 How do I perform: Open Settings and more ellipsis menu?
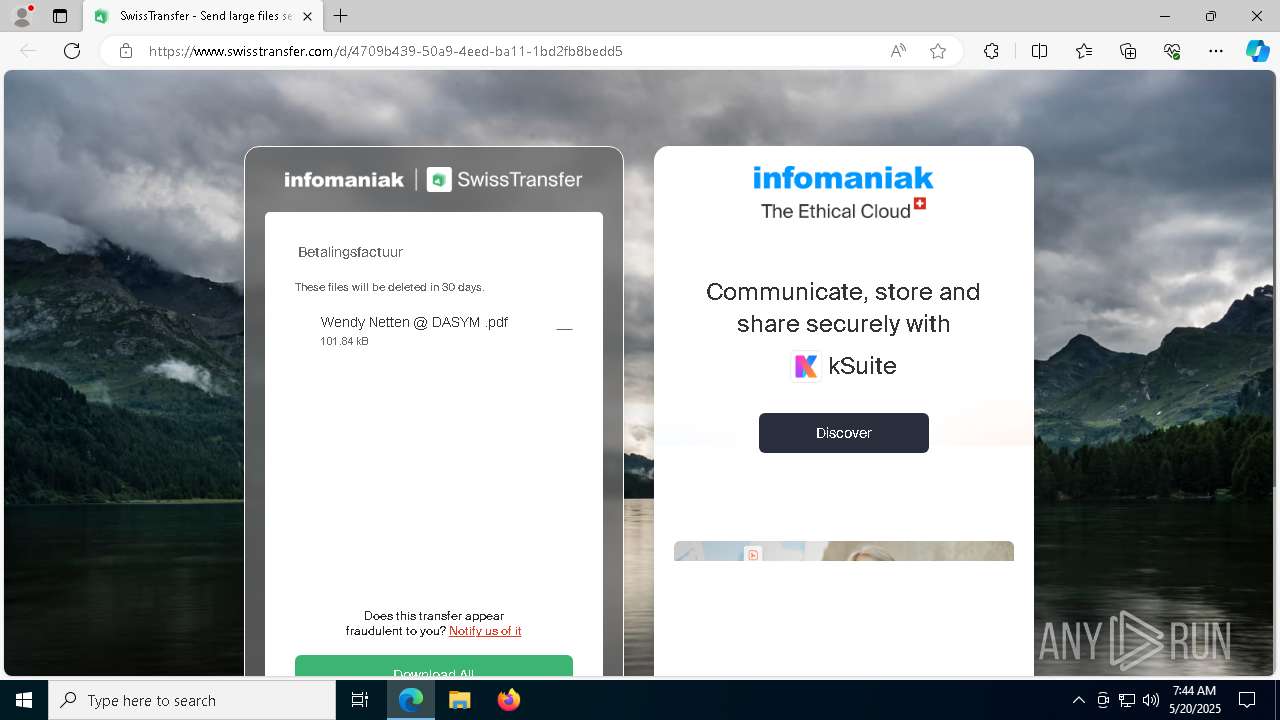click(x=1216, y=51)
